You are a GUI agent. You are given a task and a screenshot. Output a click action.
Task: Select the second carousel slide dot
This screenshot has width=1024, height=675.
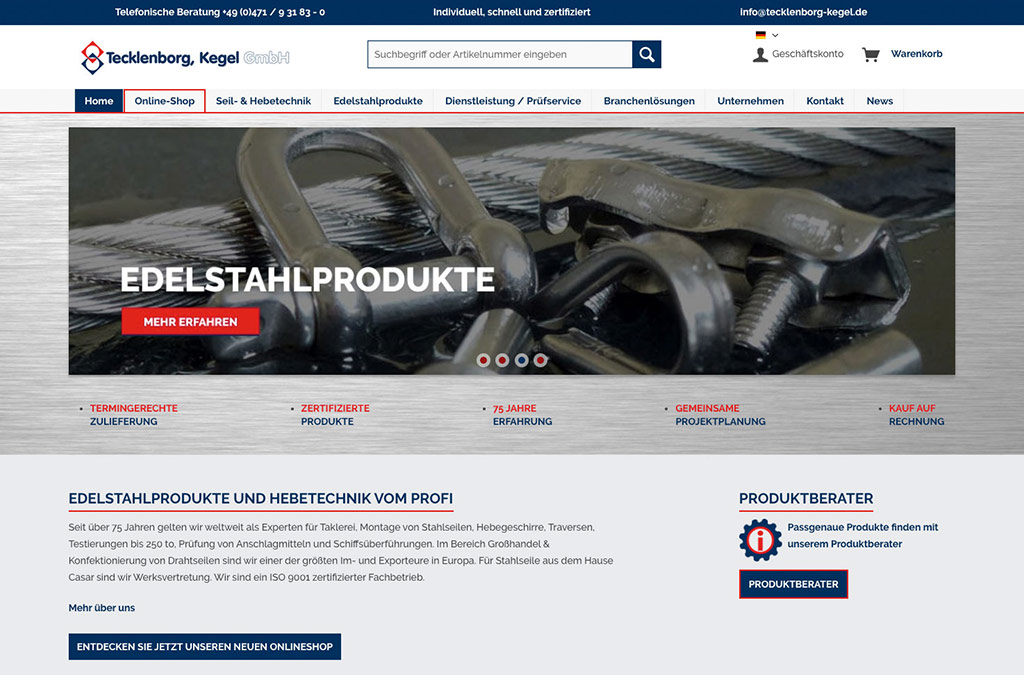(x=503, y=360)
